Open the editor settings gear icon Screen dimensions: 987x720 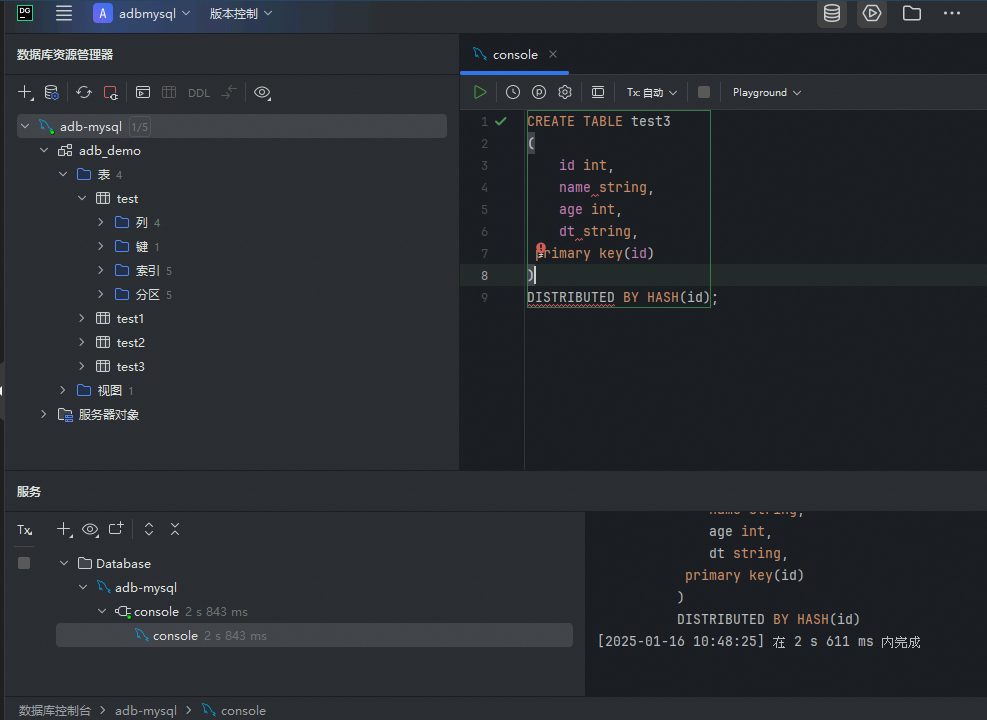pyautogui.click(x=565, y=92)
